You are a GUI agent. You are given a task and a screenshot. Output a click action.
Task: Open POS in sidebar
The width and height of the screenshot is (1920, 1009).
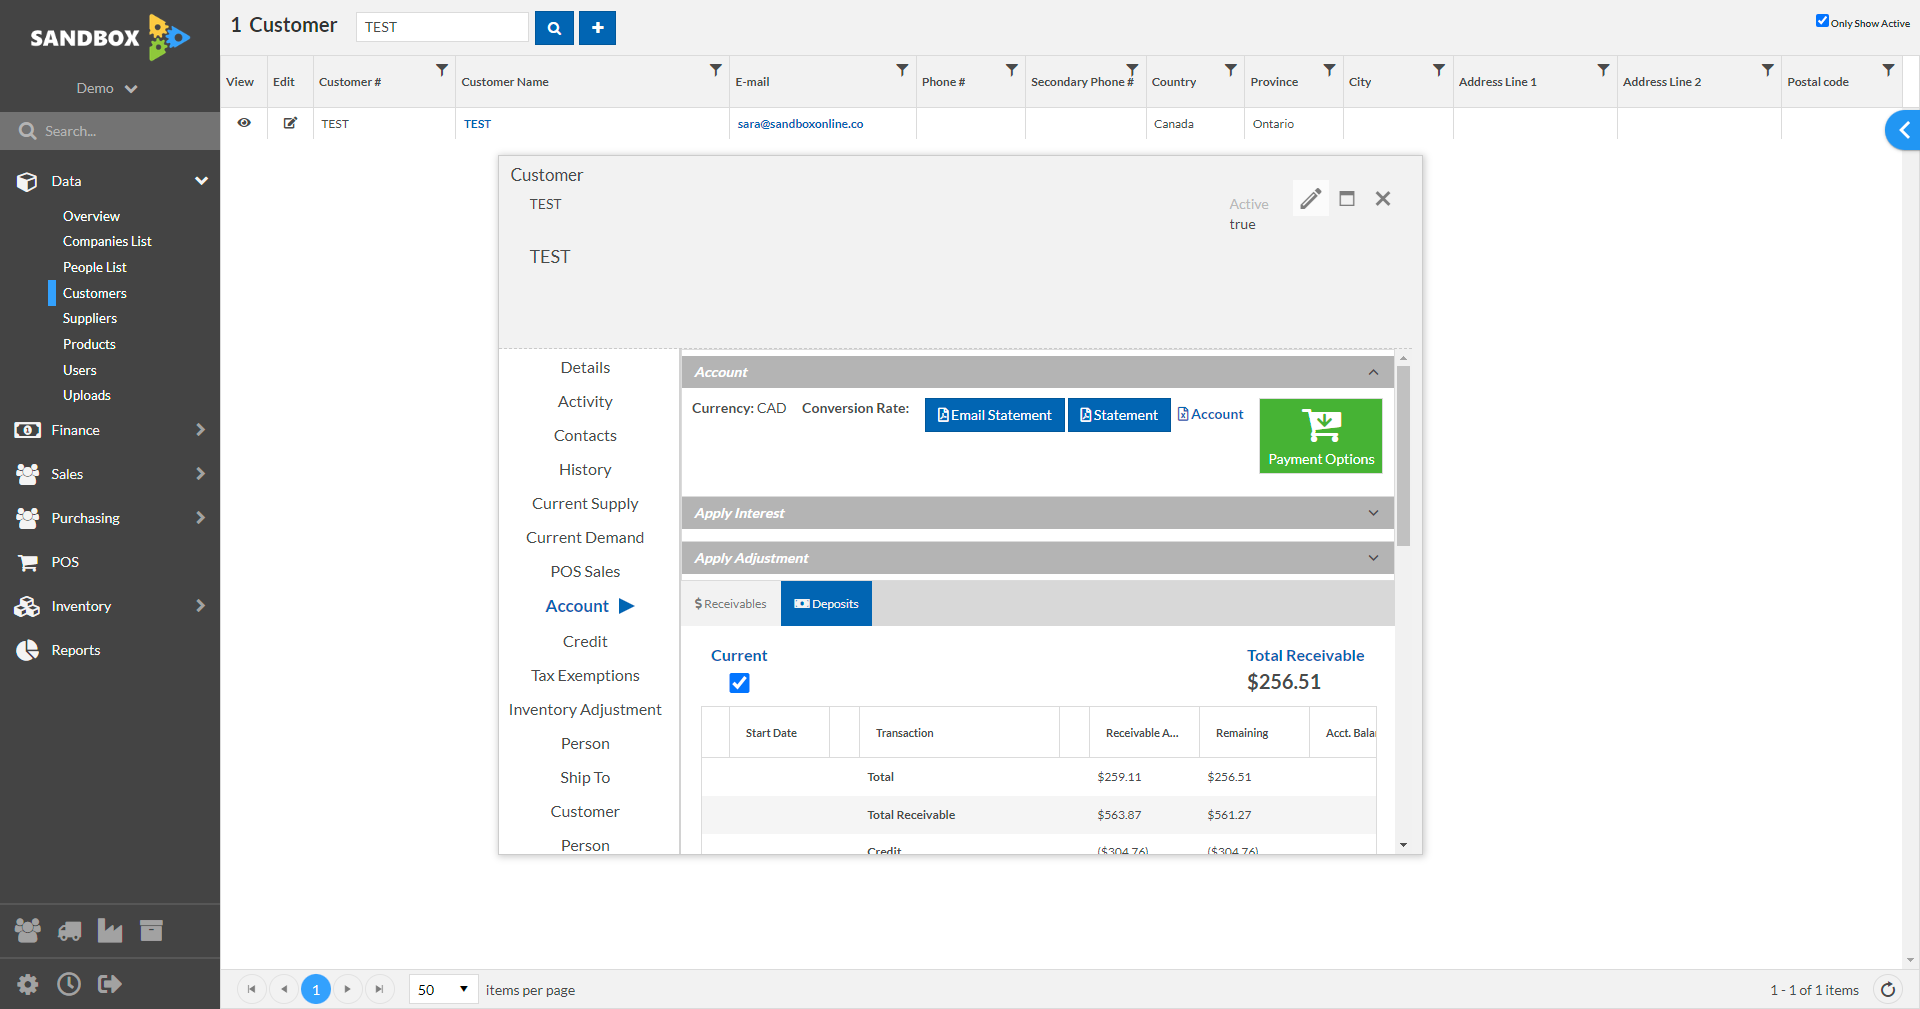click(65, 562)
